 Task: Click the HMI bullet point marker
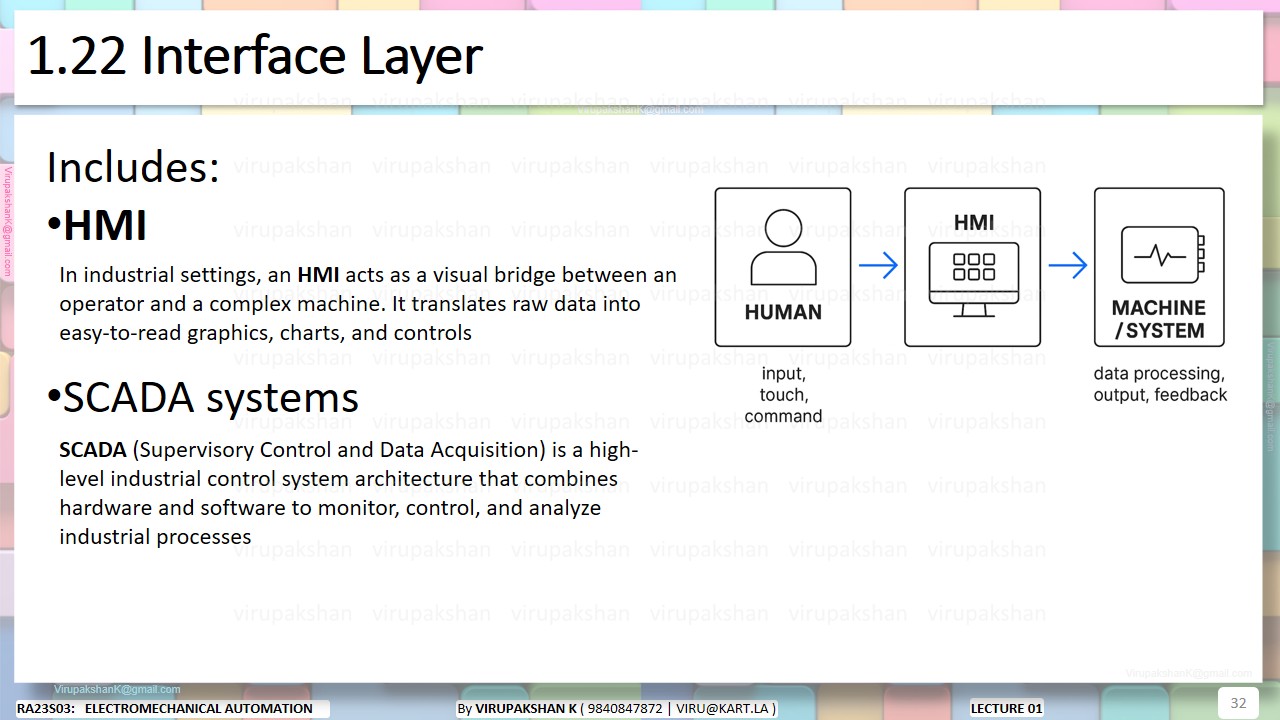coord(52,222)
